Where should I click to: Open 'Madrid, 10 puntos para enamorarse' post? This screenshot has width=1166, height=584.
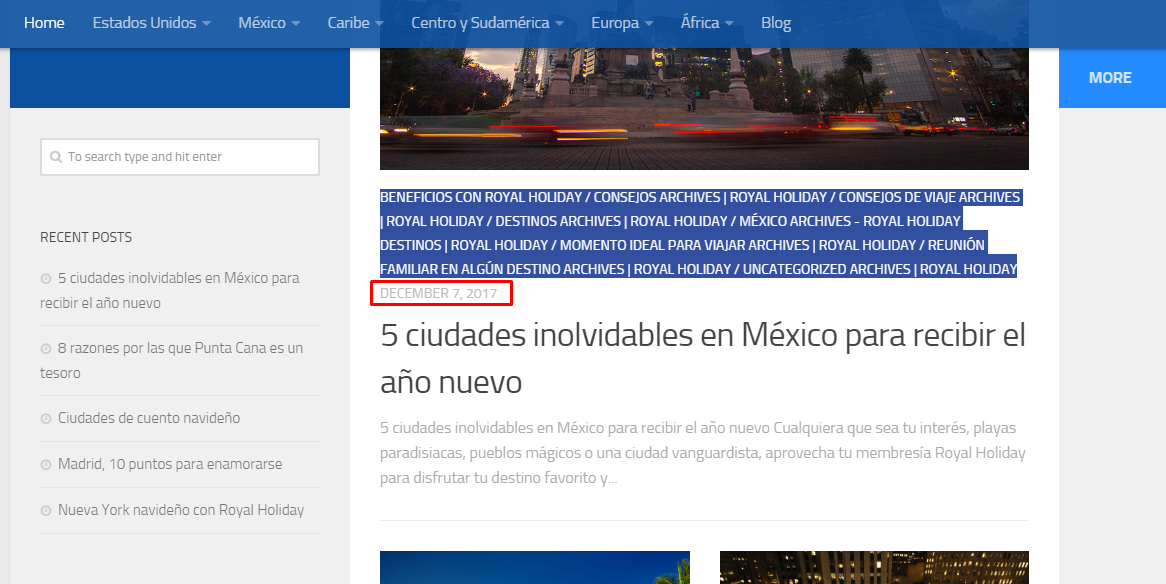[170, 464]
